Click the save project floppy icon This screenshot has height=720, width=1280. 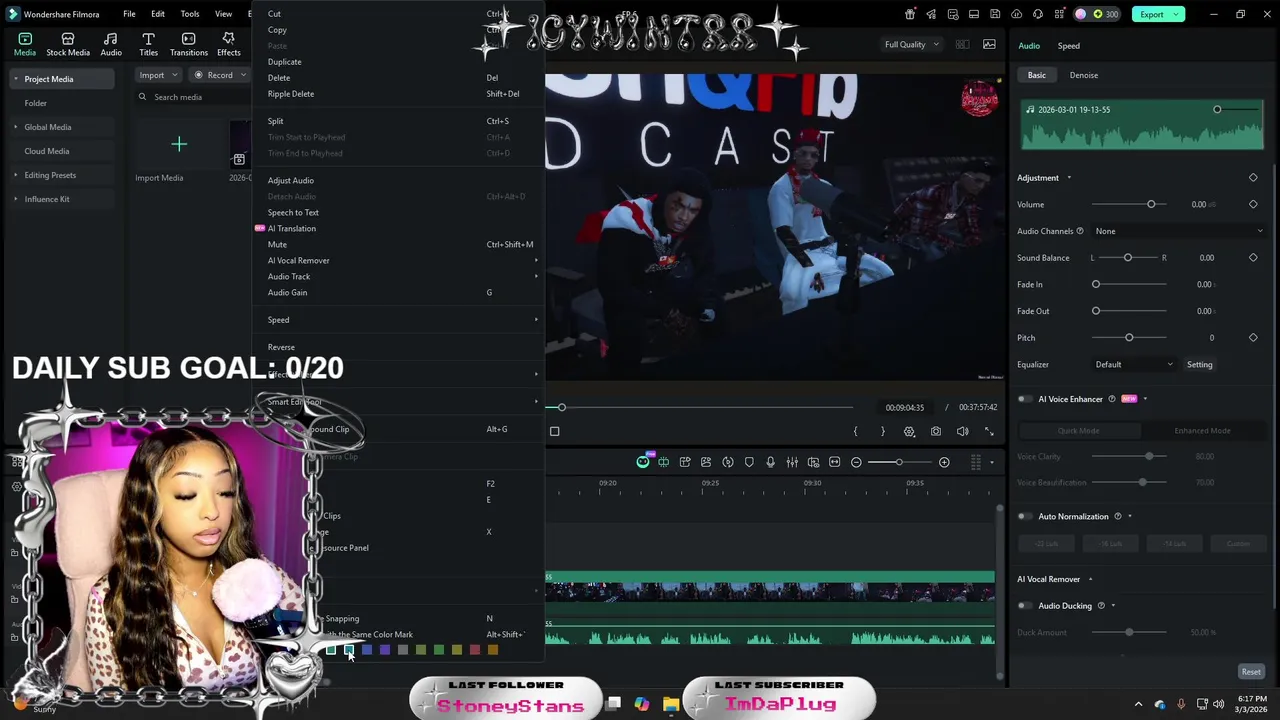[997, 14]
